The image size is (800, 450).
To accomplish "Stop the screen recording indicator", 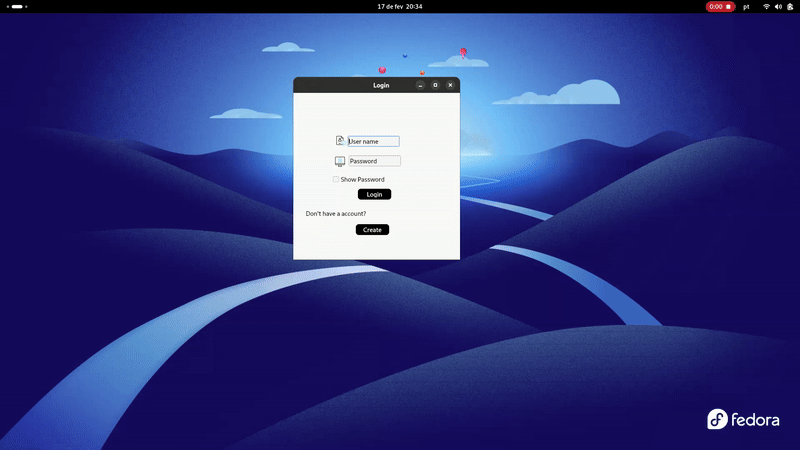I will (x=720, y=6).
